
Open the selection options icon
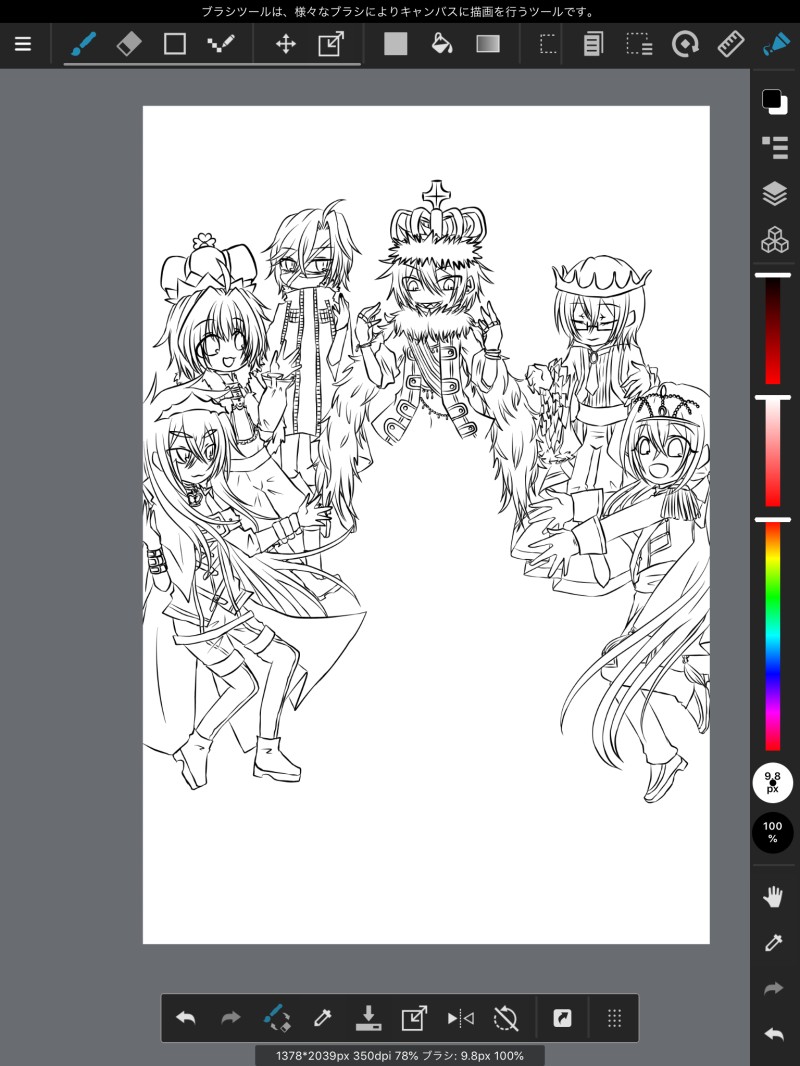[639, 44]
